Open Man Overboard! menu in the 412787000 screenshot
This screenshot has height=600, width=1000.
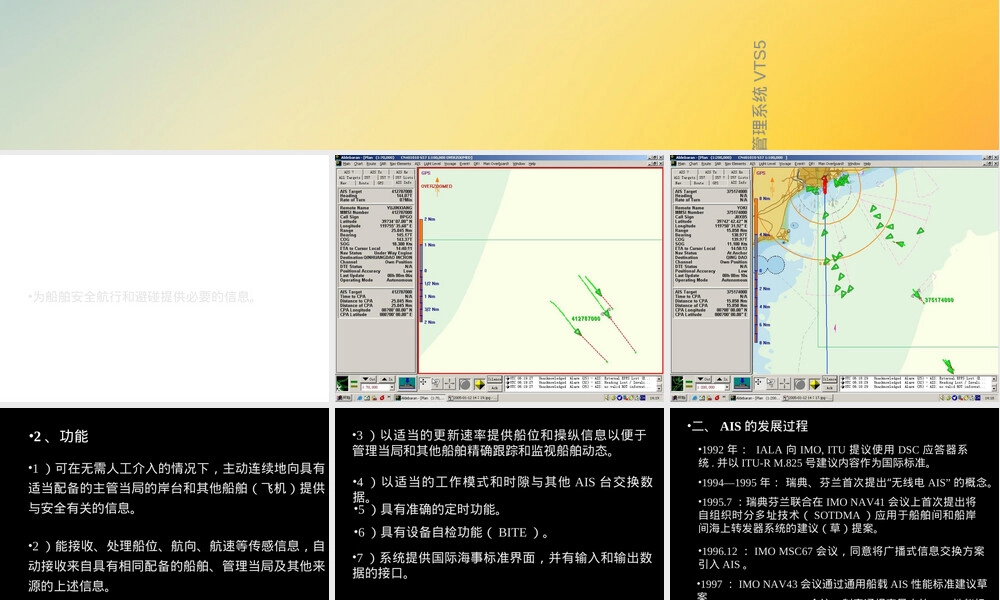tap(496, 164)
